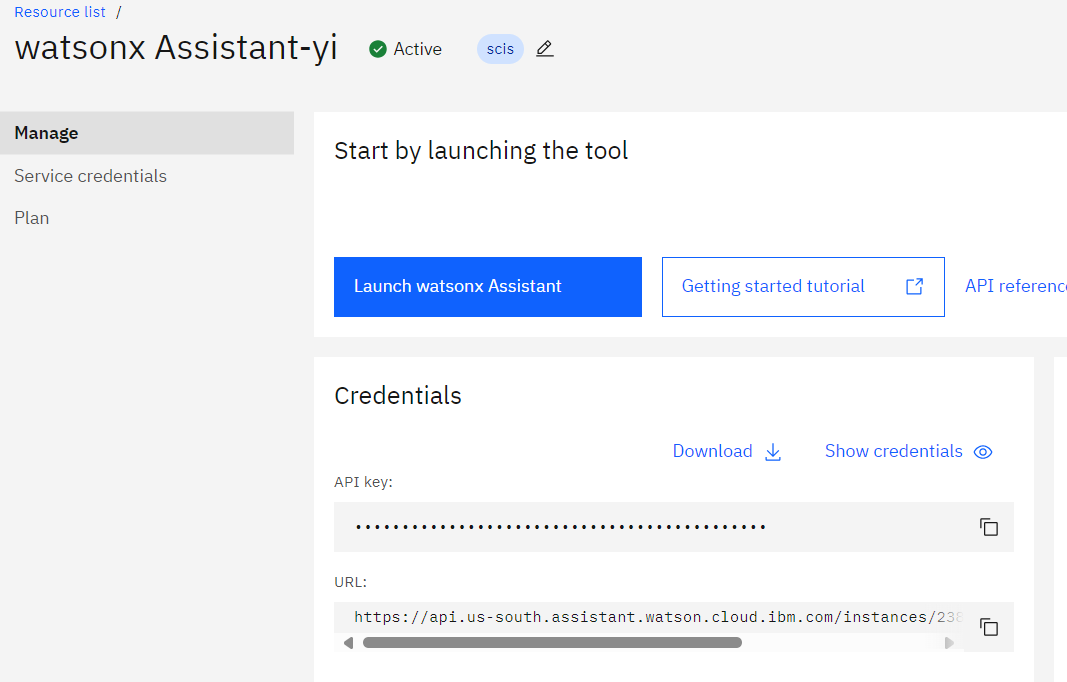The width and height of the screenshot is (1067, 682).
Task: Click the edit tags pencil icon
Action: click(x=544, y=49)
